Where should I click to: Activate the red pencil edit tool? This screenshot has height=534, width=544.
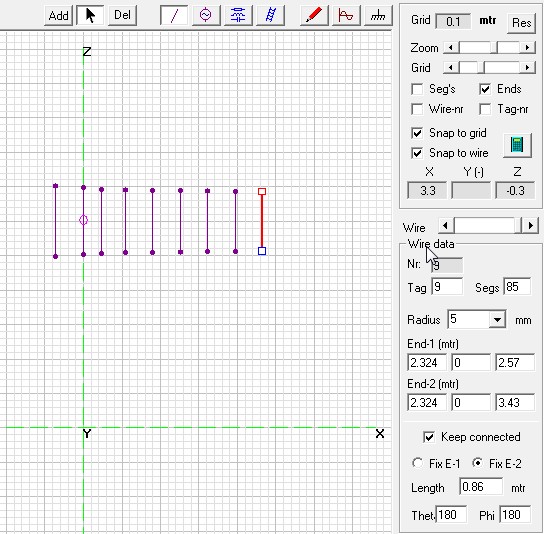(314, 15)
